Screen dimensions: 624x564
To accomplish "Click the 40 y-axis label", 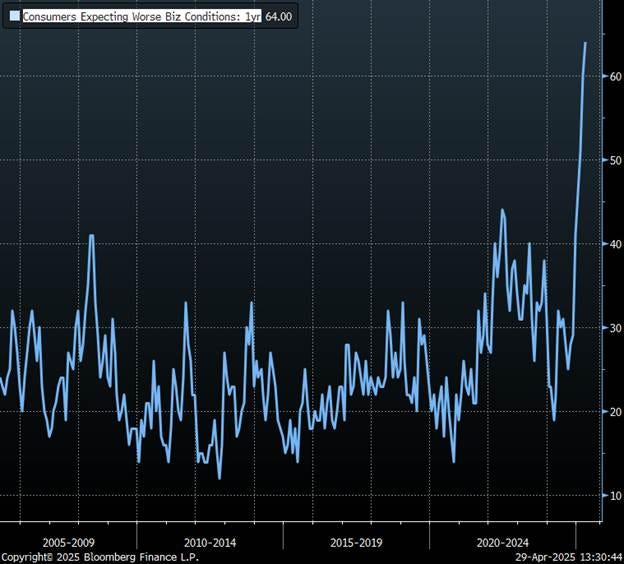I will coord(616,244).
